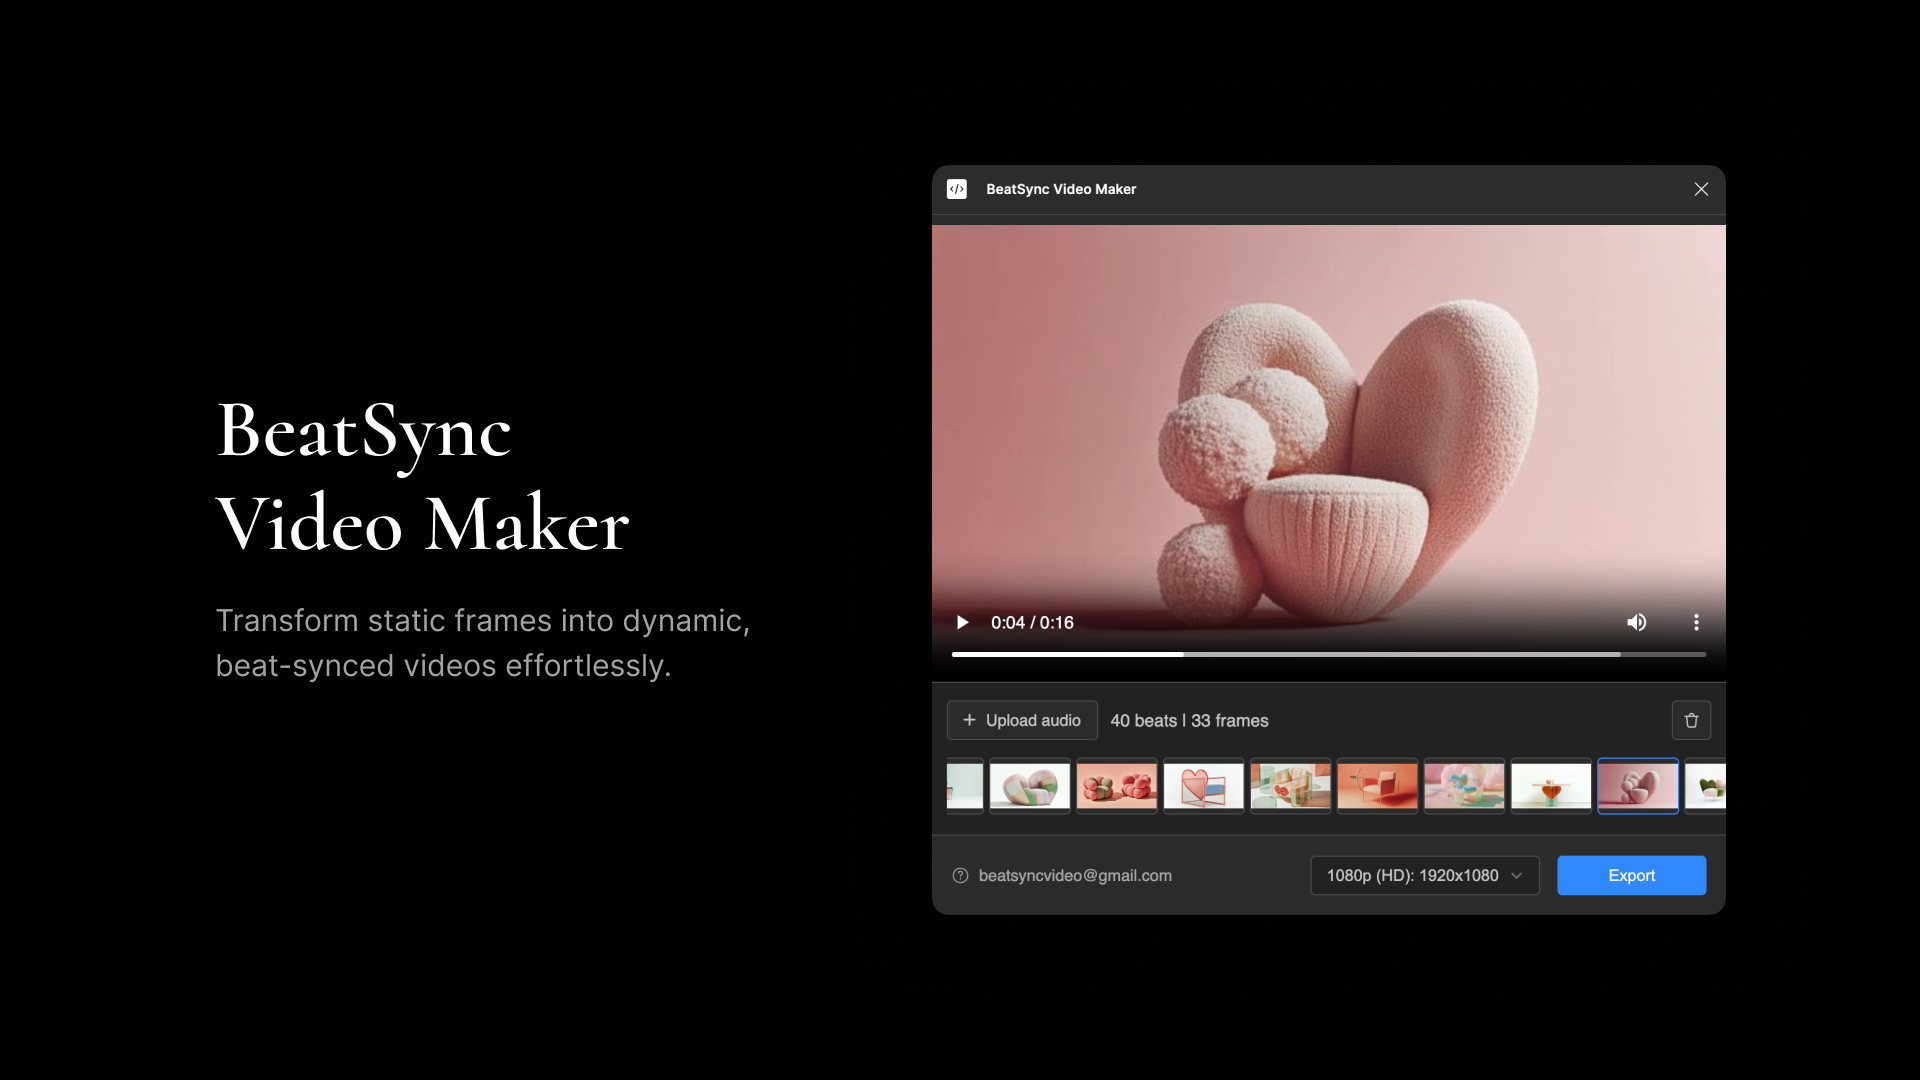Select the white frame with small red chair
1920x1080 pixels.
tap(1551, 786)
